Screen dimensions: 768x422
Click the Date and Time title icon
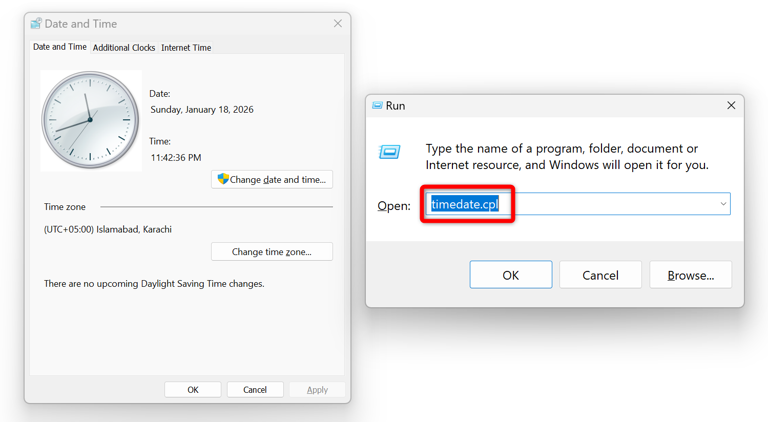36,23
